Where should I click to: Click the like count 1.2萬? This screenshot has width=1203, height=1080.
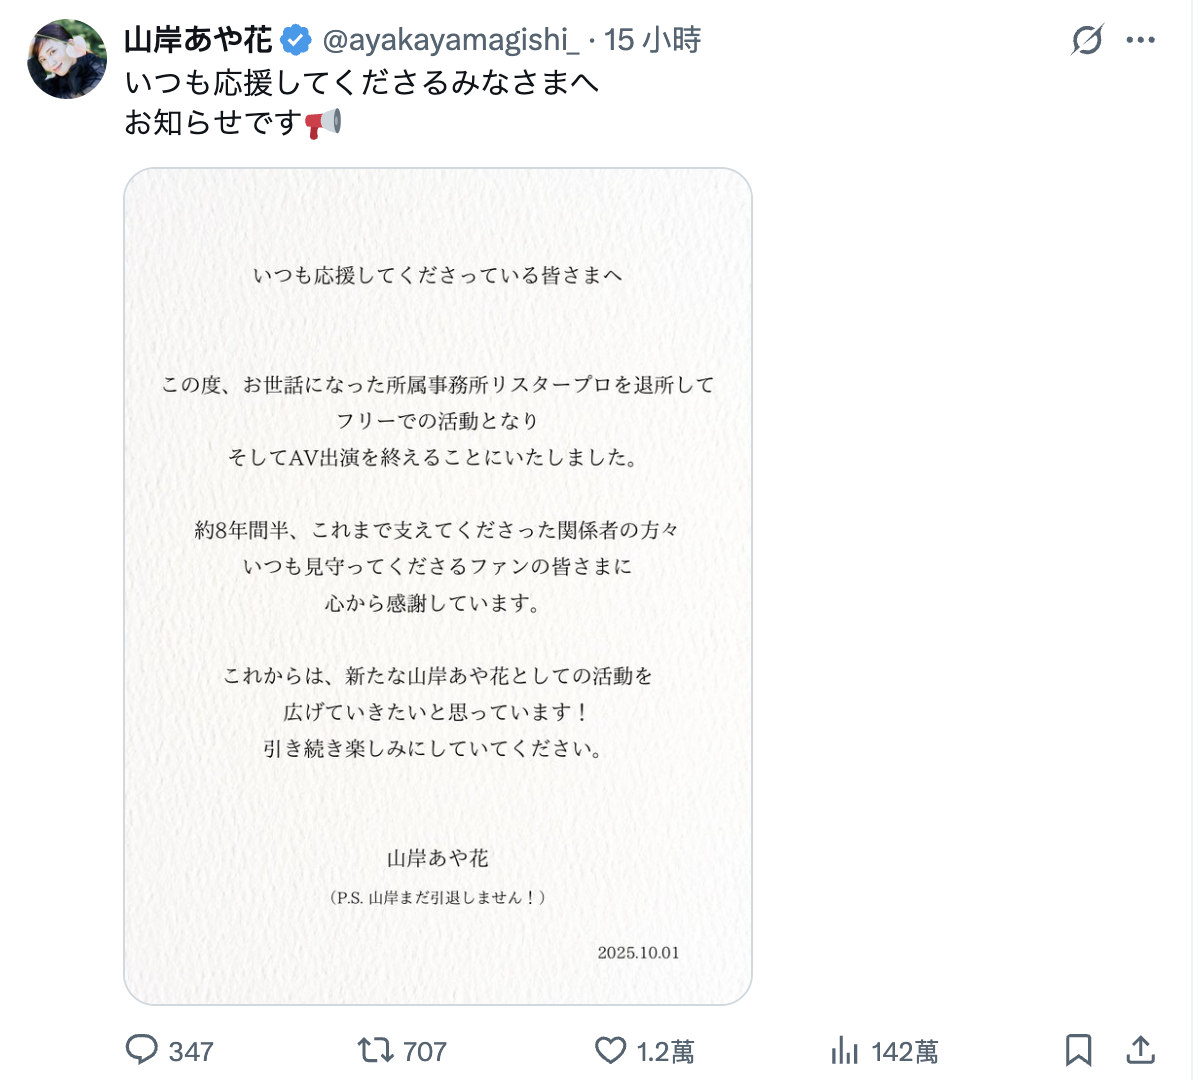666,1052
